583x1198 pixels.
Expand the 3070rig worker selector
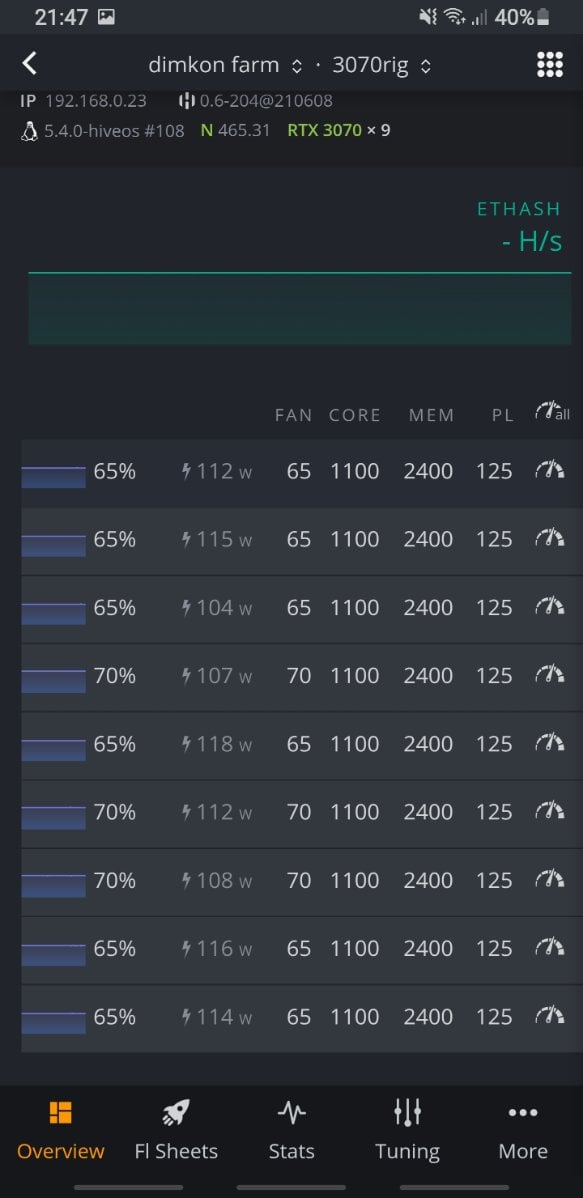click(x=381, y=65)
